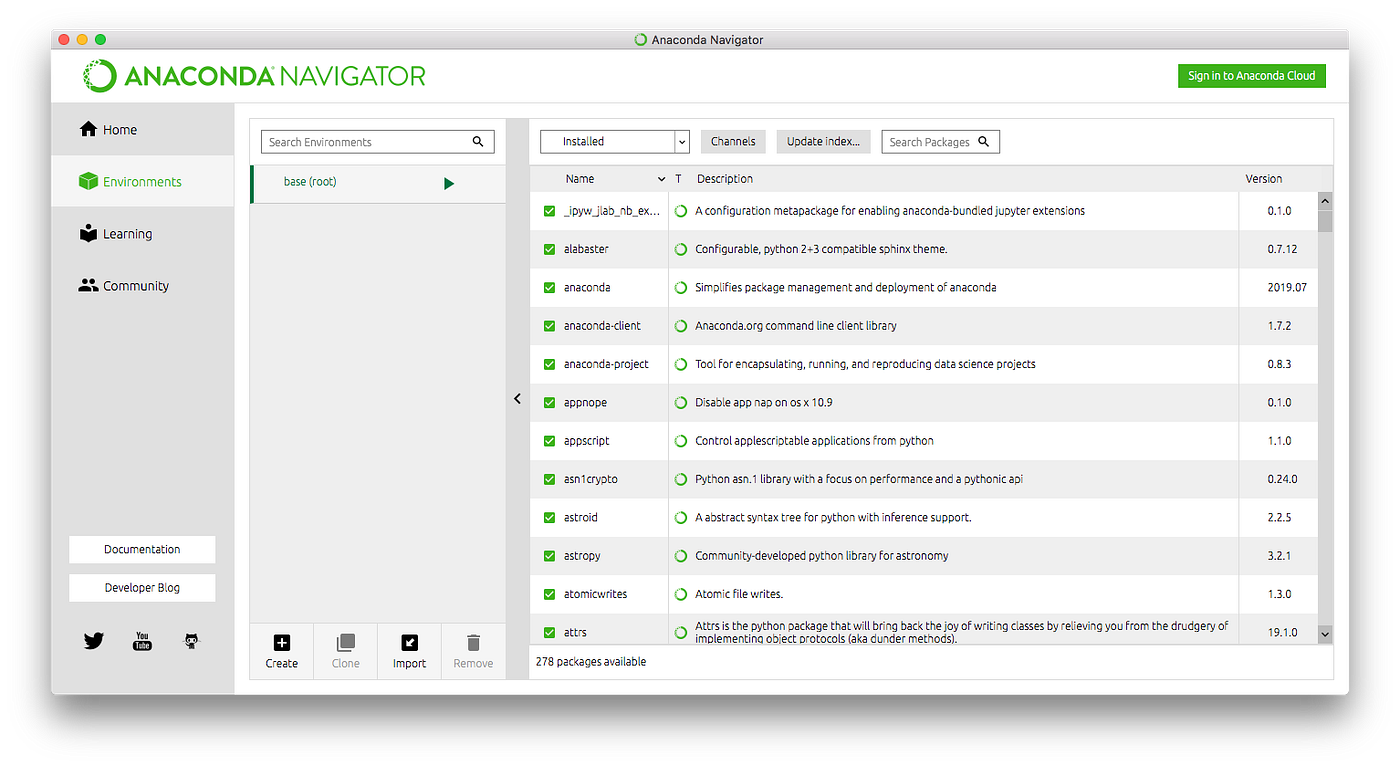Open the Channels manager

[733, 141]
